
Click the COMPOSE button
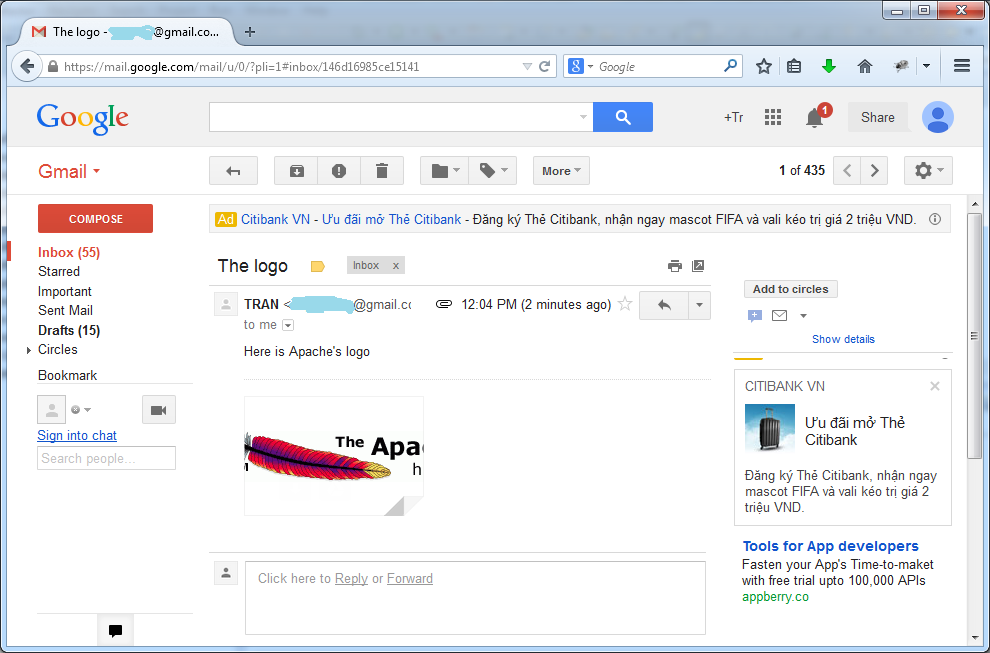click(95, 219)
